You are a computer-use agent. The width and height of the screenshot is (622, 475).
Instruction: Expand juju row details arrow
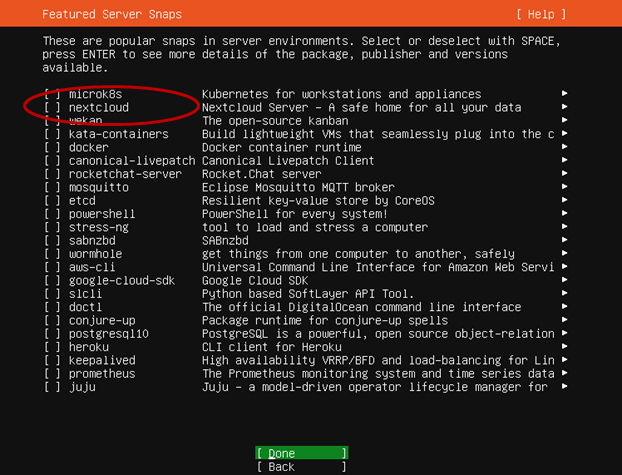(x=564, y=386)
